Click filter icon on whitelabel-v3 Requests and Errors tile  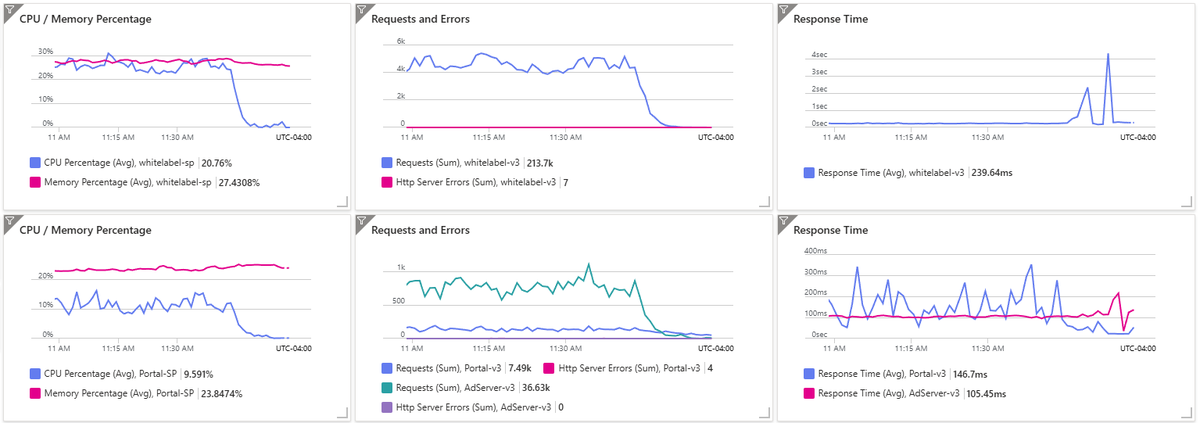coord(361,9)
